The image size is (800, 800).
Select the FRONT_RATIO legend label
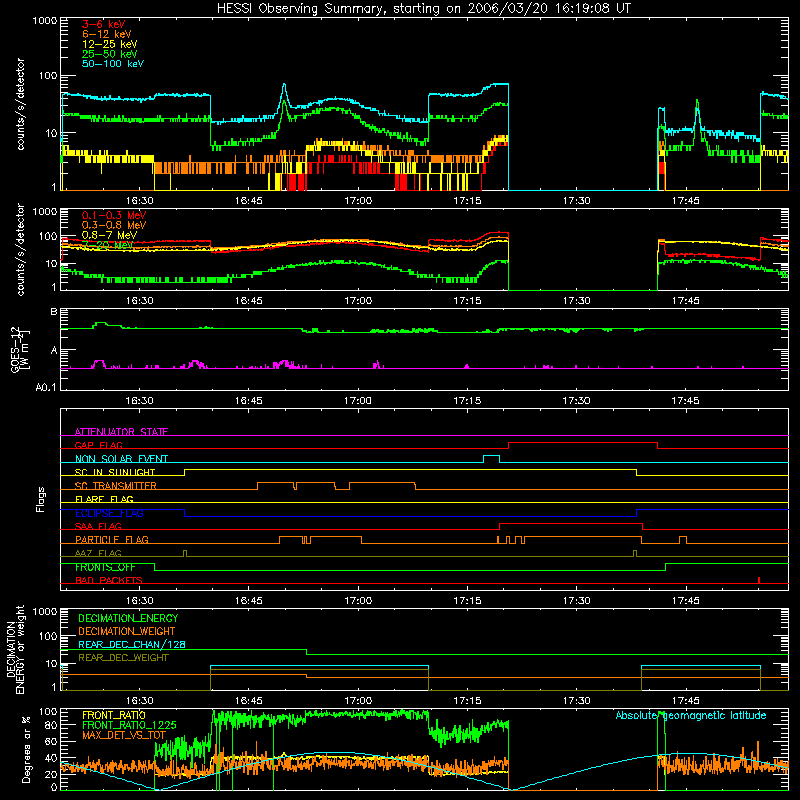[x=114, y=715]
